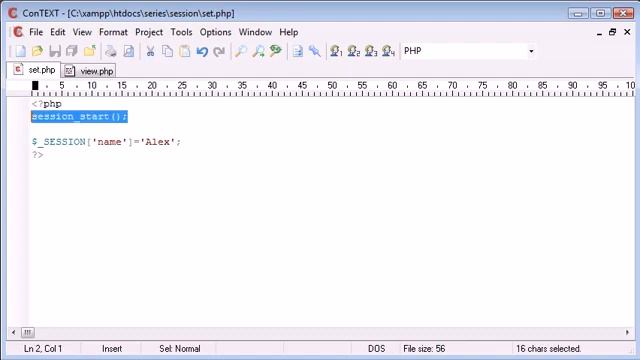Click the Cut scissors icon

pos(150,51)
